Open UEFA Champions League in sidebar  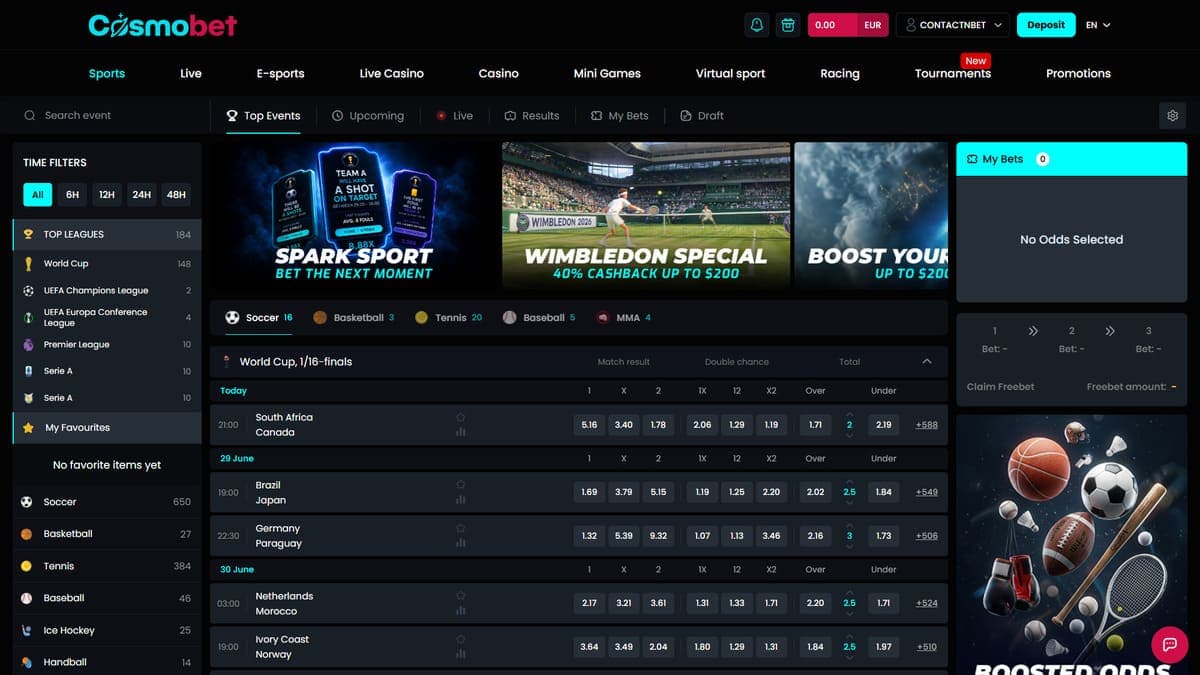pyautogui.click(x=107, y=291)
